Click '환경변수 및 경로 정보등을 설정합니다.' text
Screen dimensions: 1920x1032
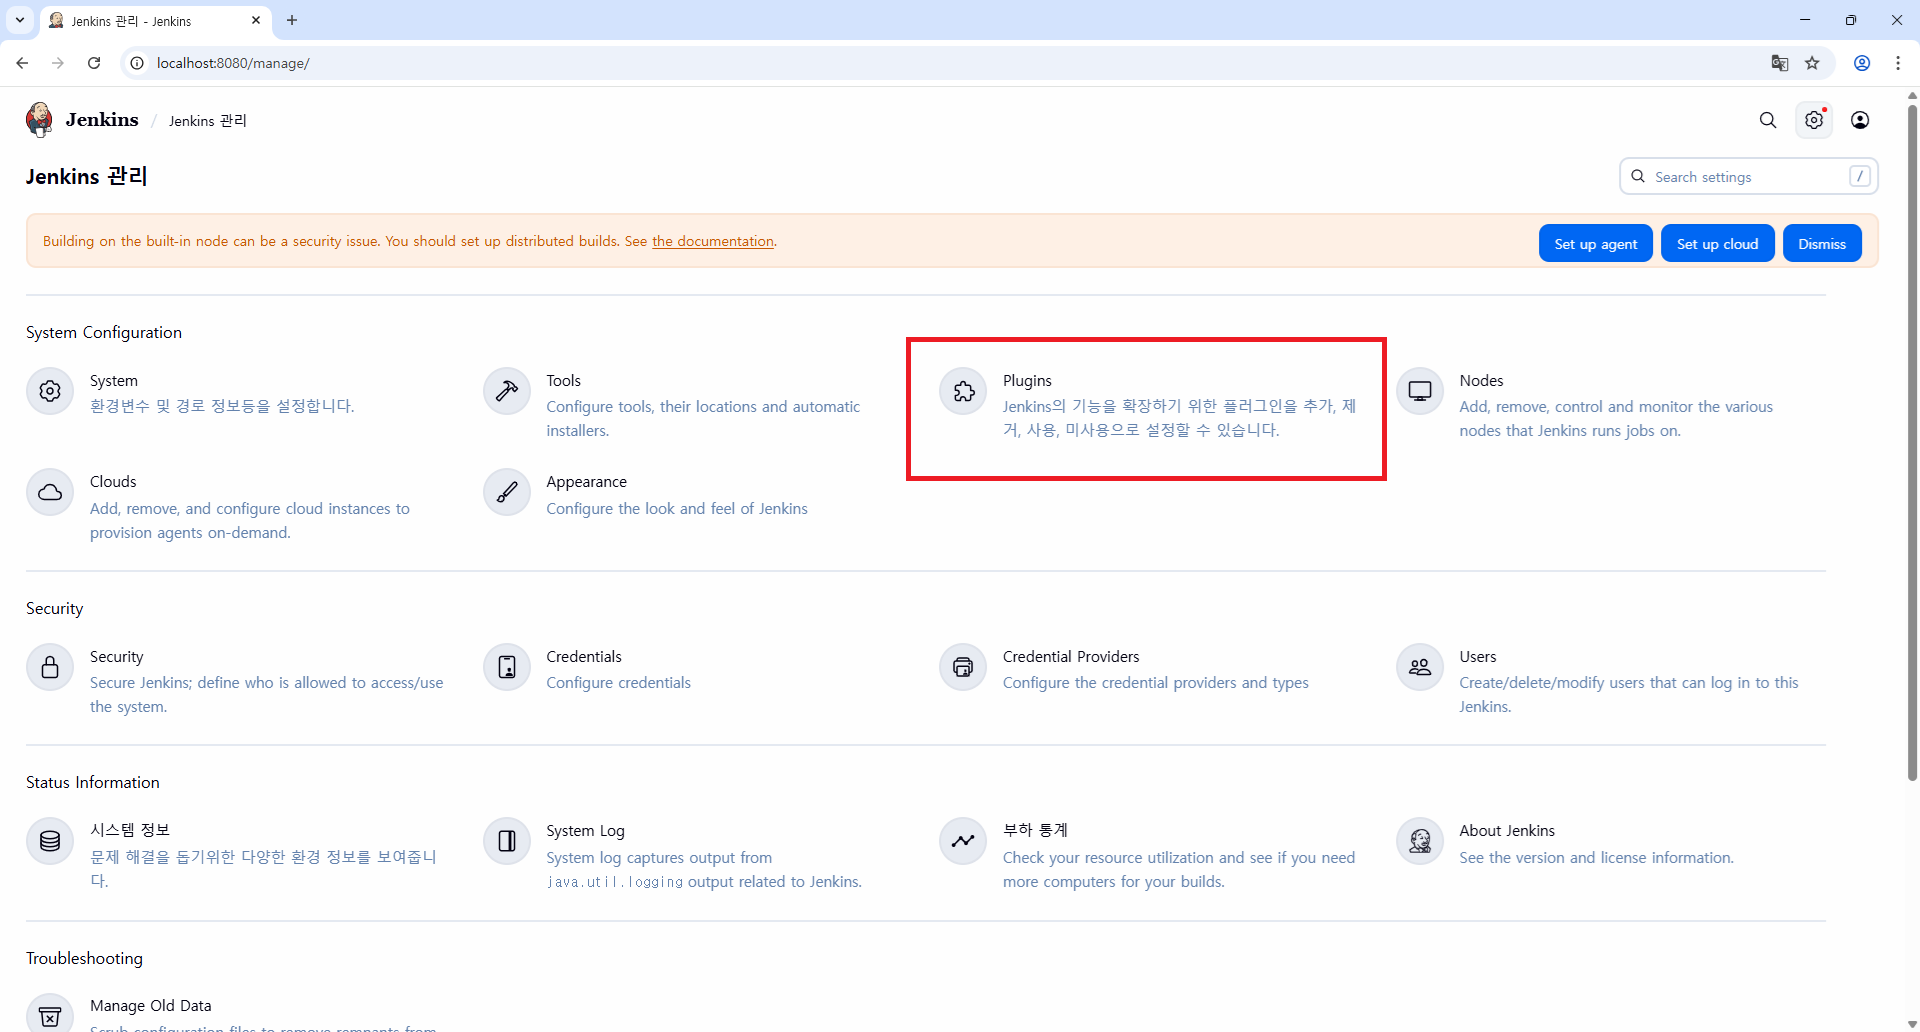(x=222, y=406)
